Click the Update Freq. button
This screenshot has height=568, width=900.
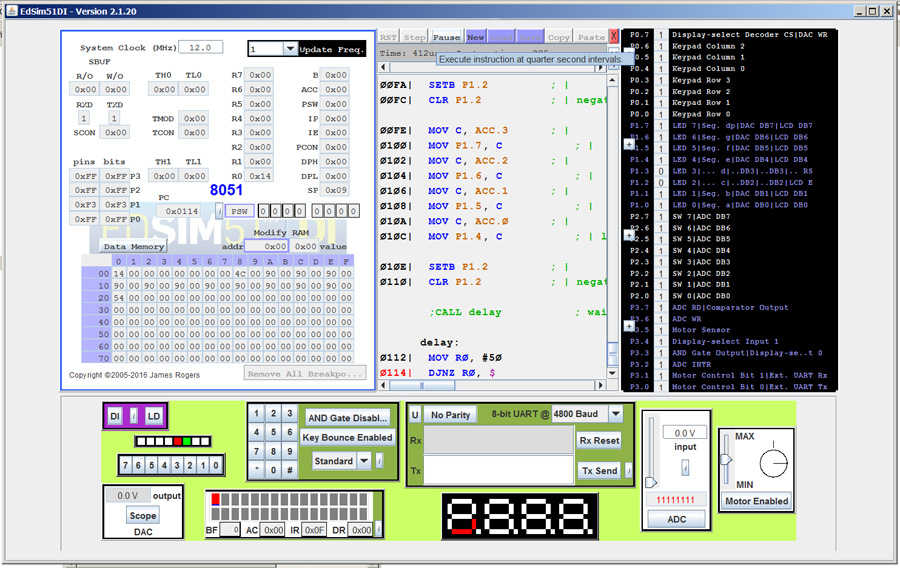click(x=332, y=49)
